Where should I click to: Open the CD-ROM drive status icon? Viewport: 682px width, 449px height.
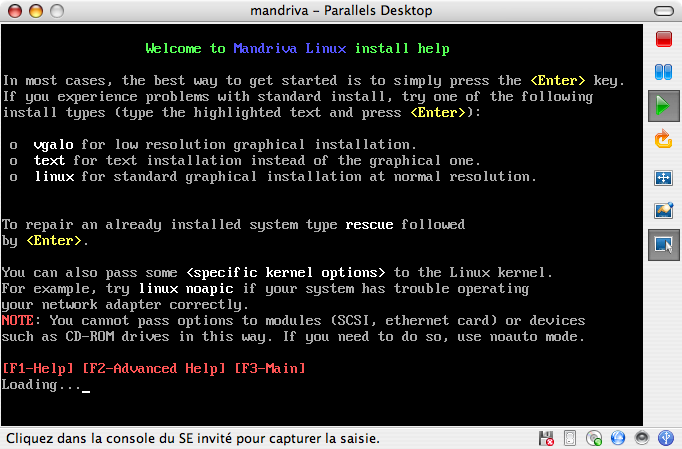tap(594, 438)
